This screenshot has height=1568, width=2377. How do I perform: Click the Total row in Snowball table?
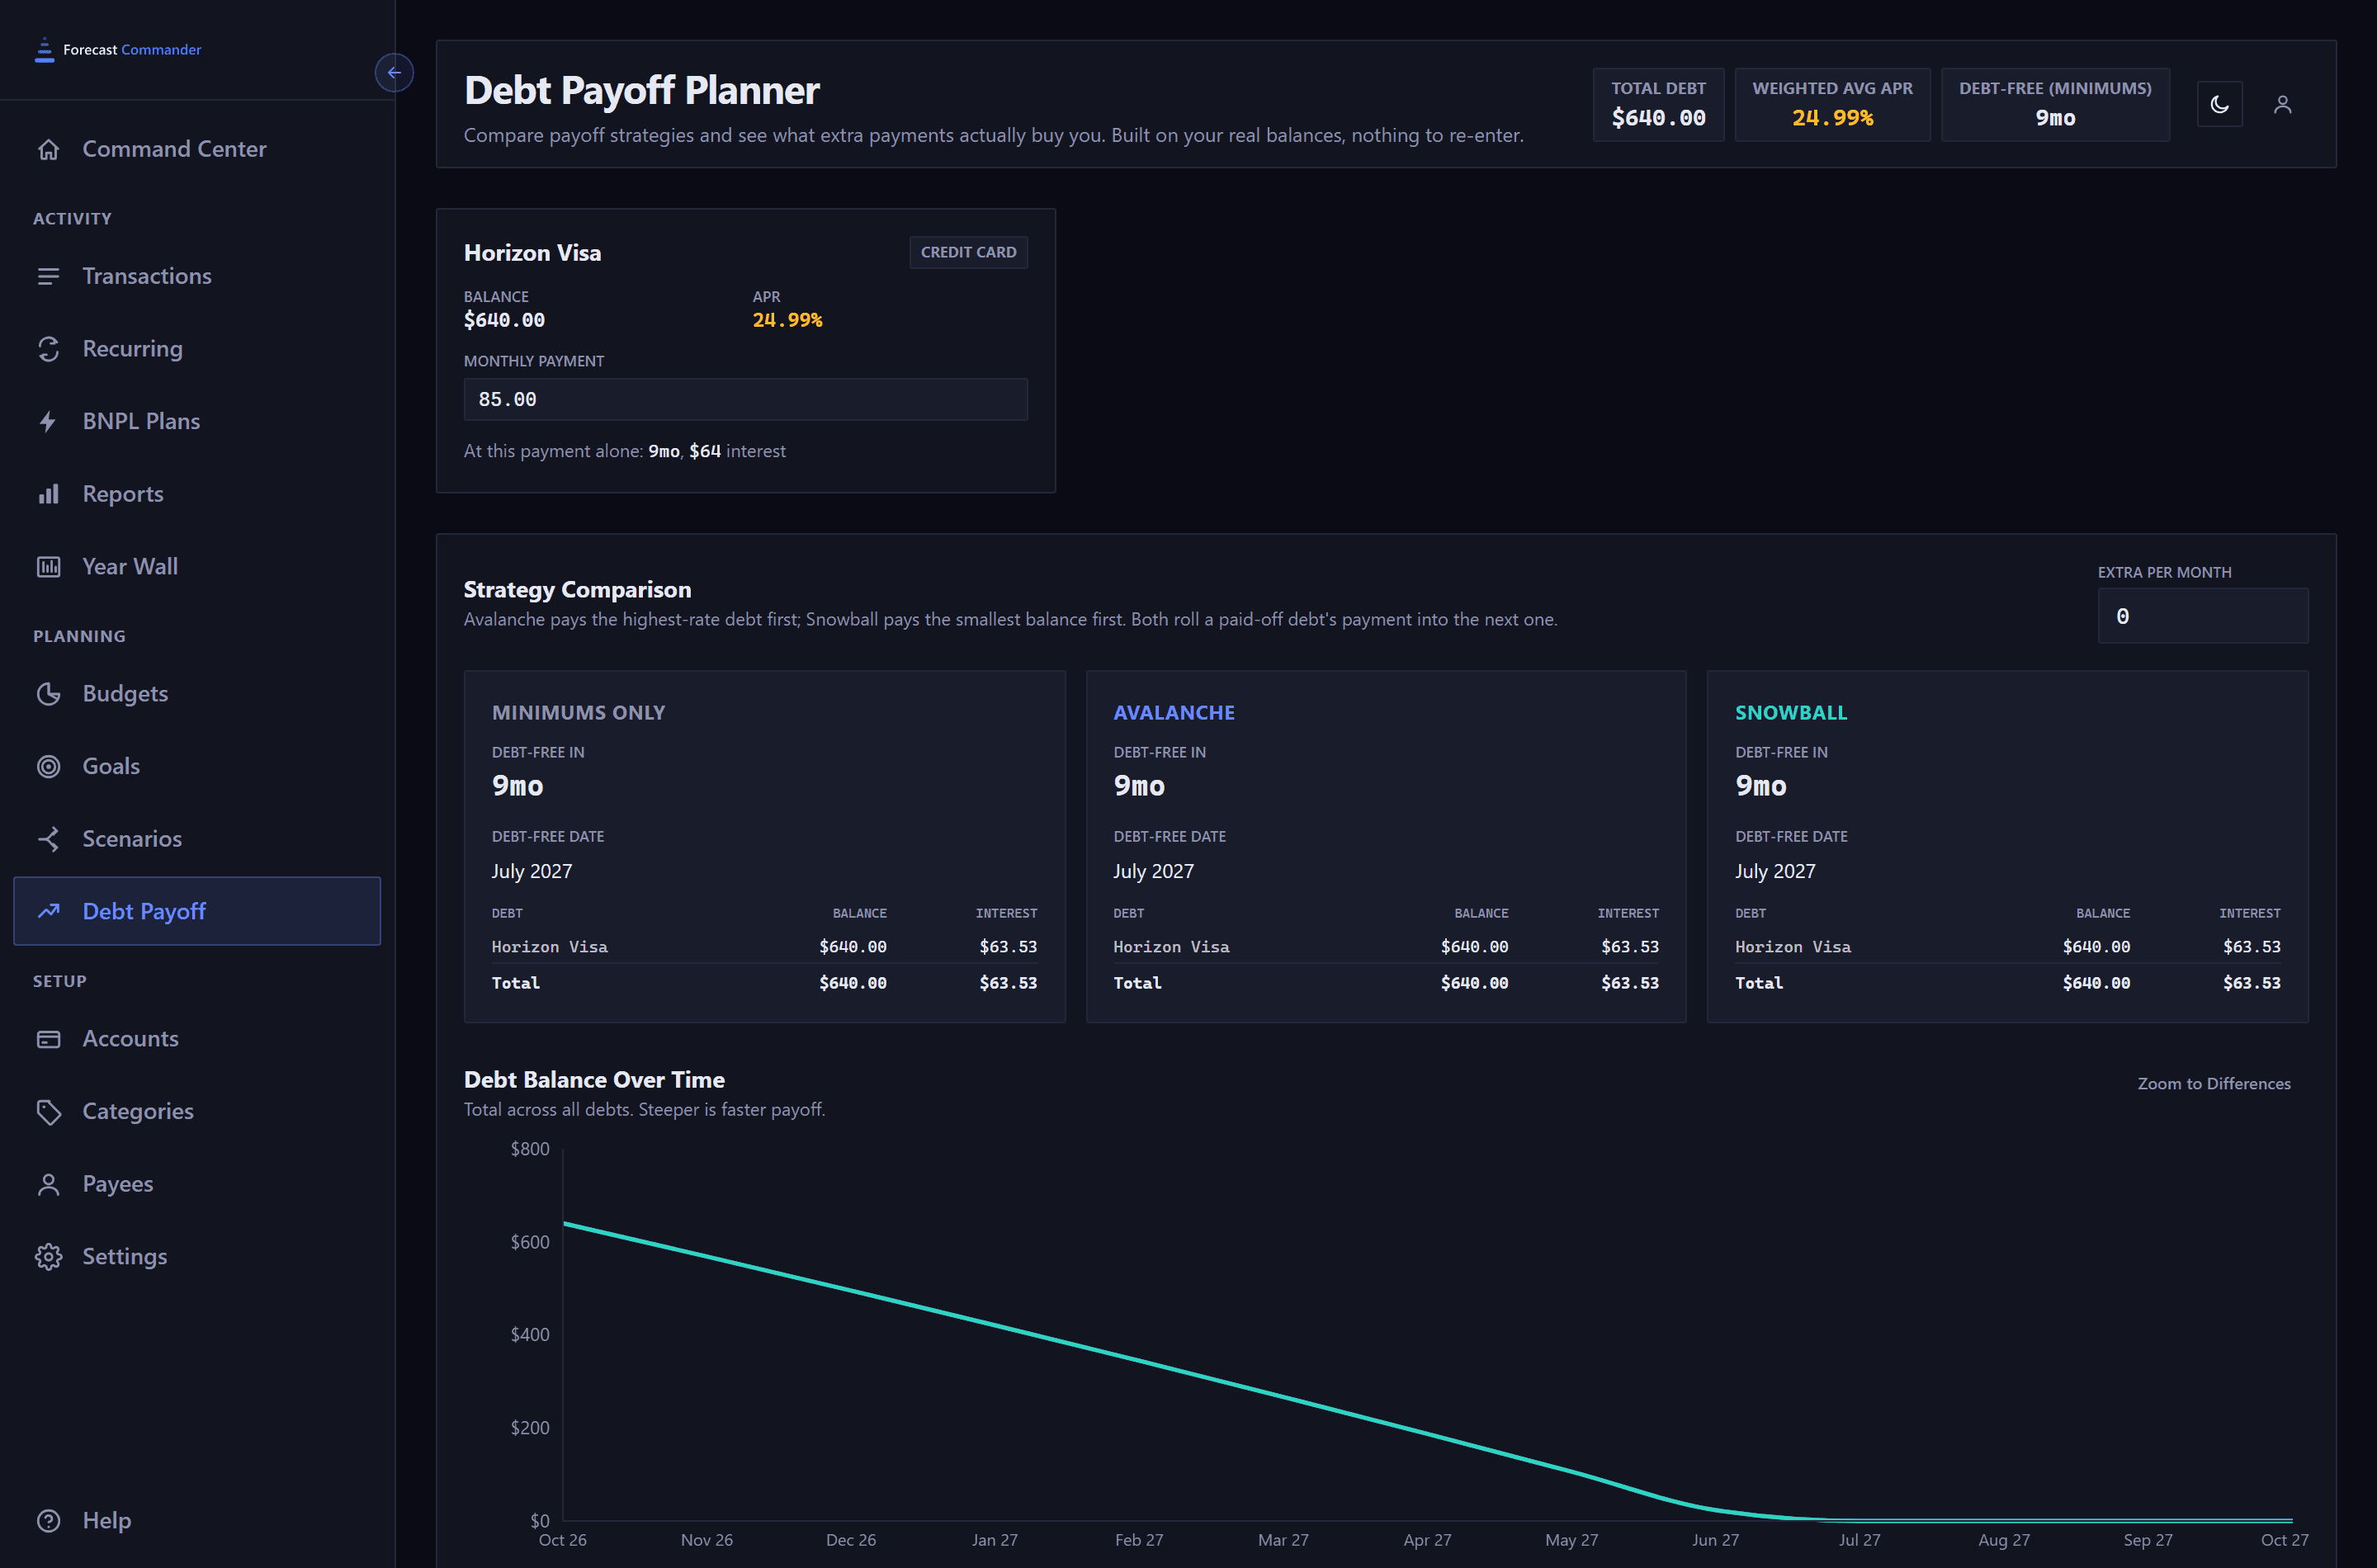point(2007,983)
